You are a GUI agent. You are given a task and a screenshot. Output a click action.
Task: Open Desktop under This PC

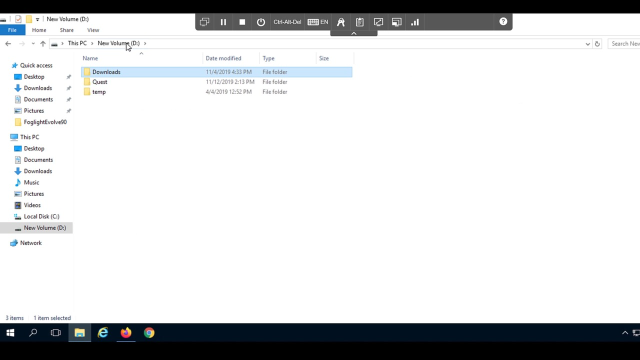click(x=33, y=149)
